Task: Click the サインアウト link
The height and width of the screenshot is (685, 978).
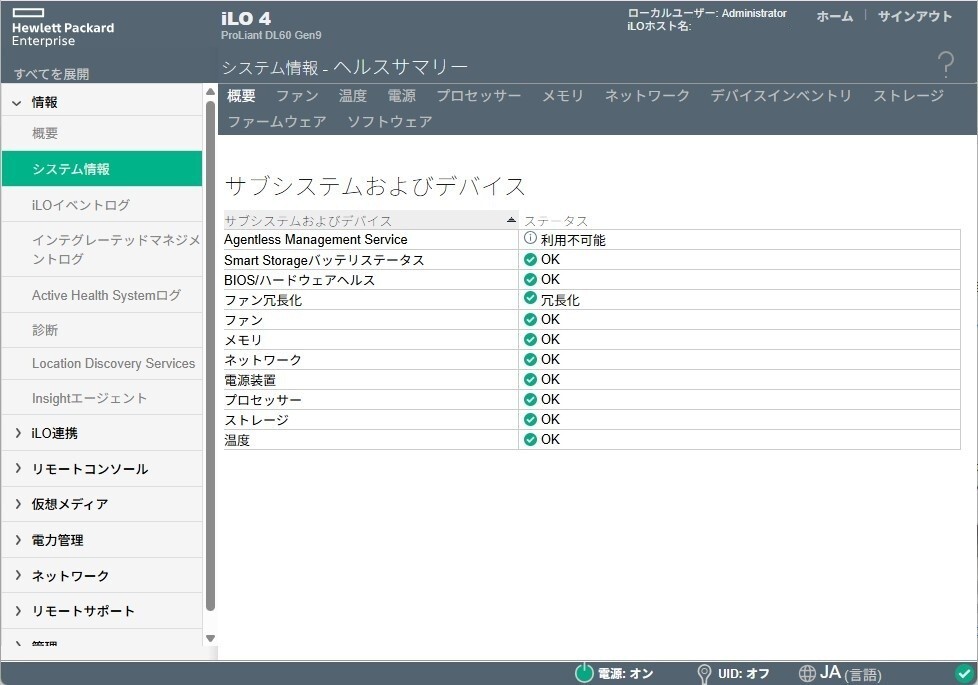Action: (914, 17)
